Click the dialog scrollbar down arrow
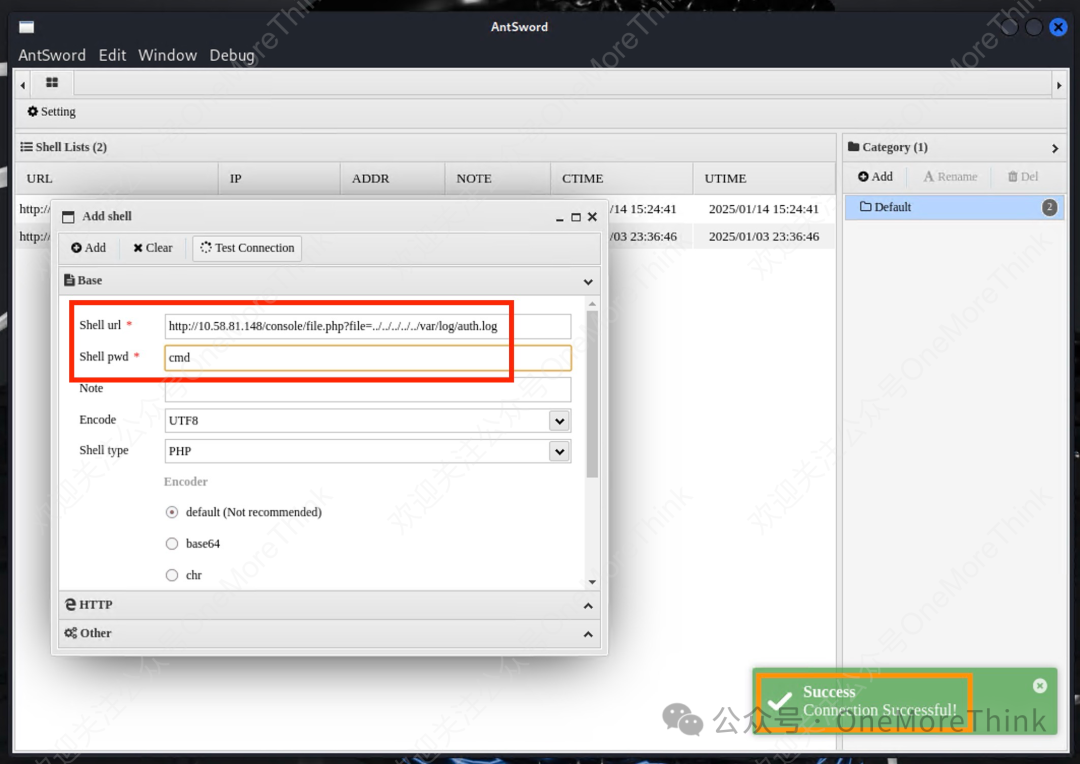The height and width of the screenshot is (764, 1080). pyautogui.click(x=592, y=582)
